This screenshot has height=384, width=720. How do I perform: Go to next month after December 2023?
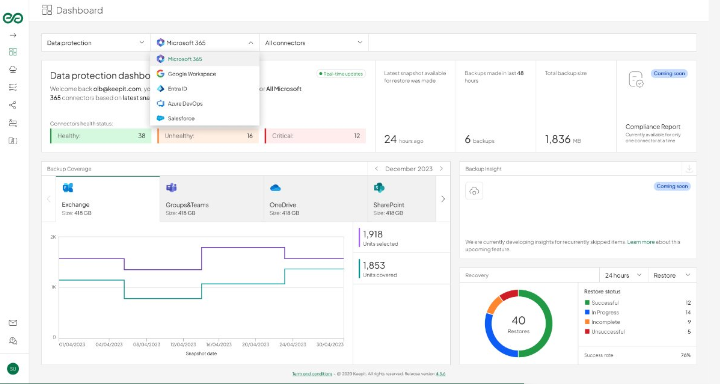pyautogui.click(x=441, y=169)
